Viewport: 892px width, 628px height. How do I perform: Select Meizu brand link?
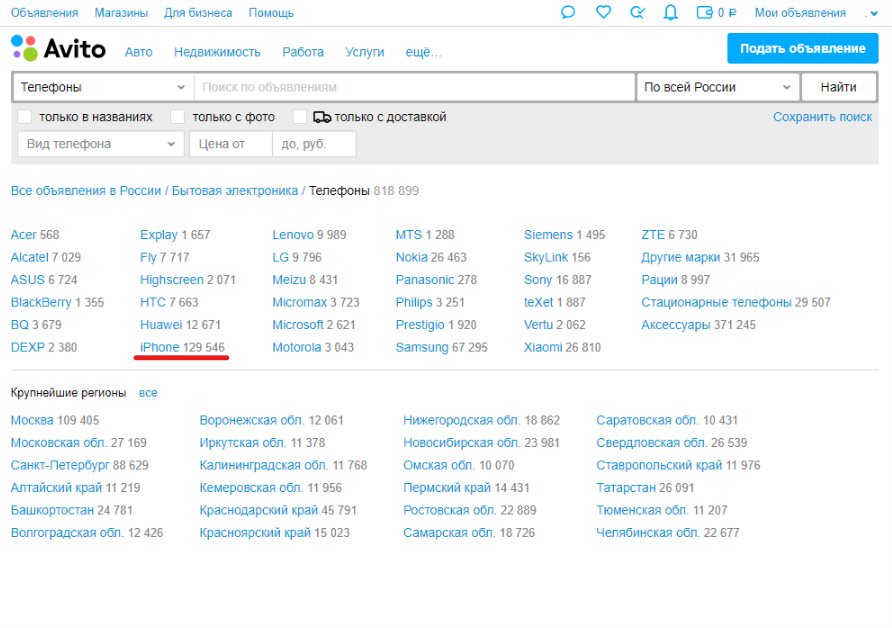[x=289, y=280]
